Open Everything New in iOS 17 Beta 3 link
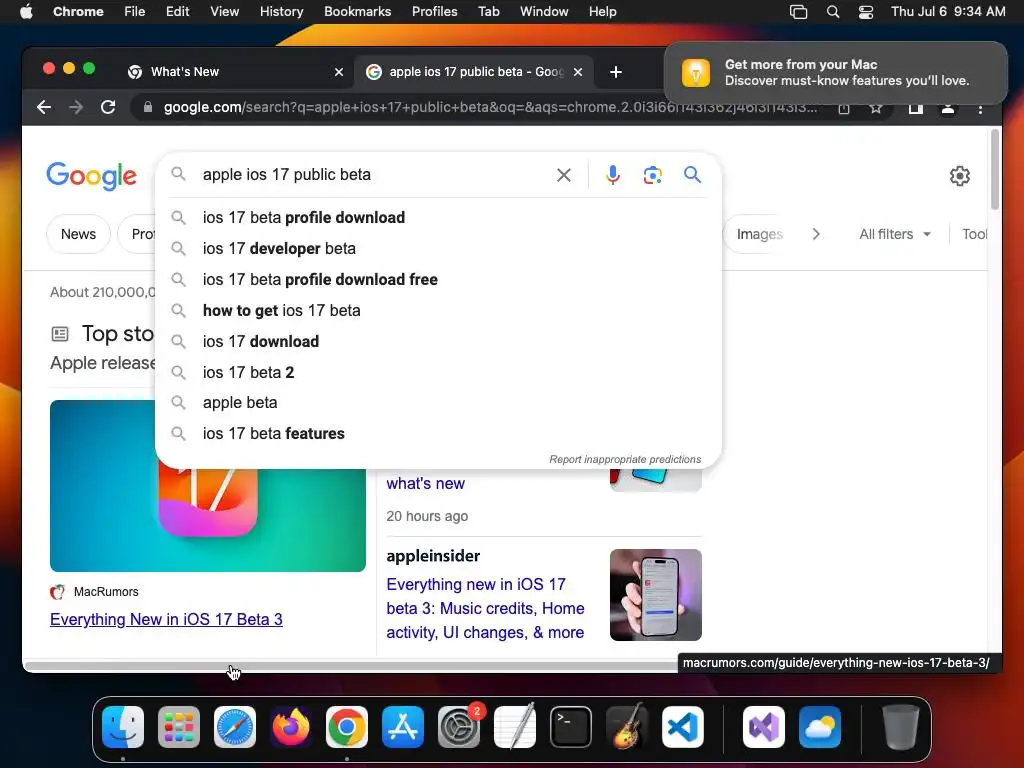This screenshot has width=1024, height=768. pyautogui.click(x=166, y=619)
